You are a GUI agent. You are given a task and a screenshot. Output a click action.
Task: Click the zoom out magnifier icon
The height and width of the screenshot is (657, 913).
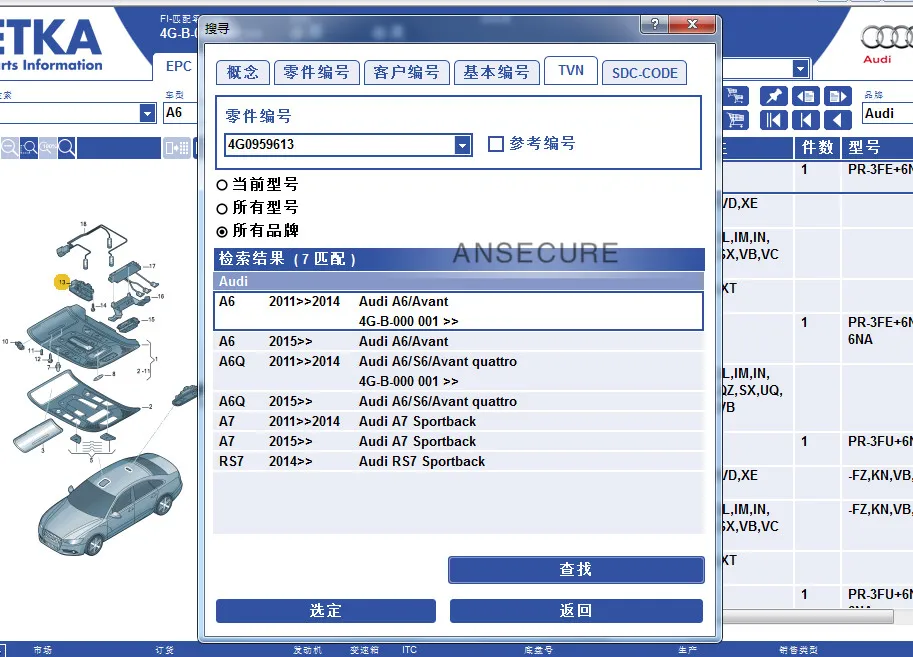(x=9, y=148)
